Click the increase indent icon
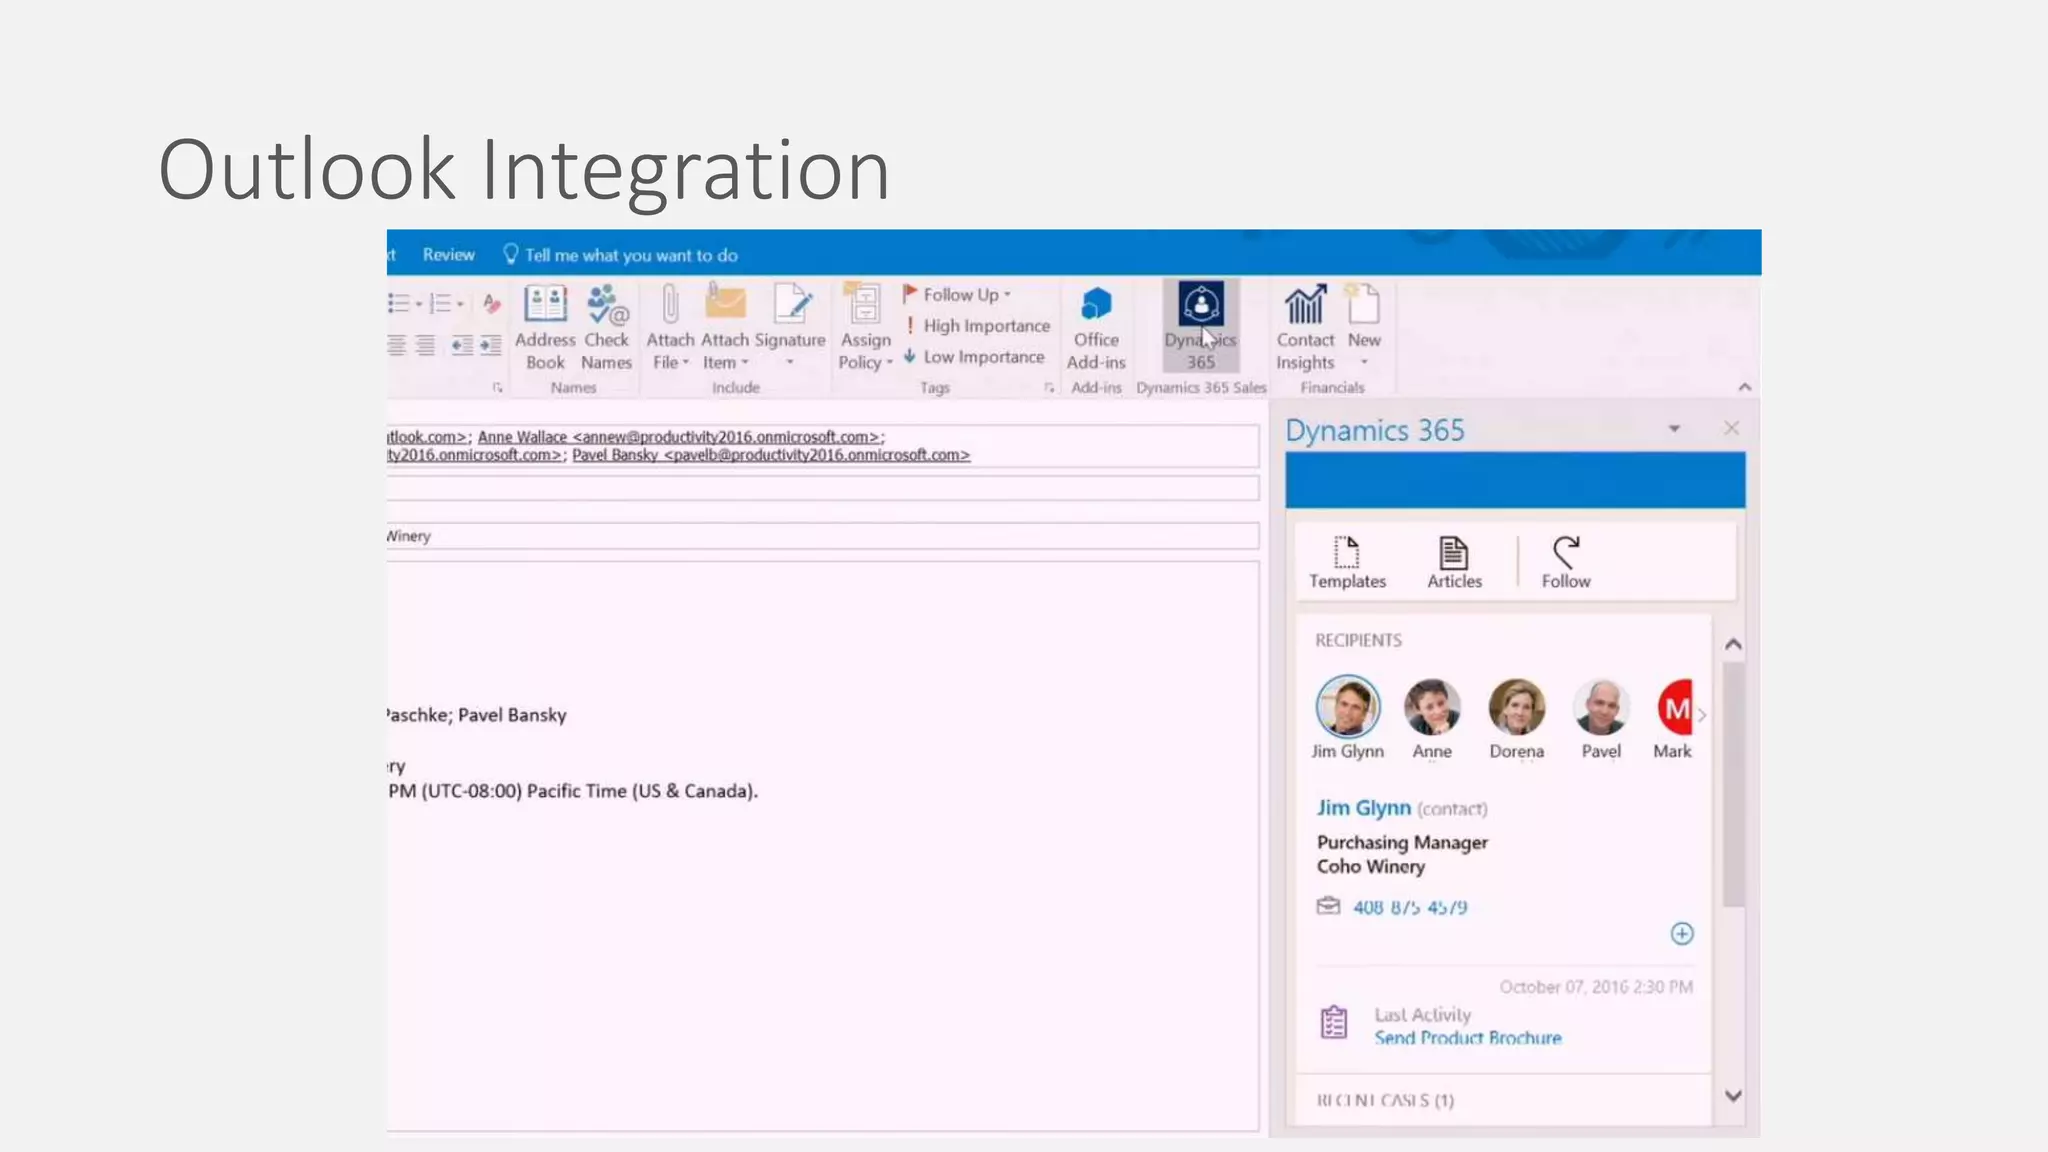The image size is (2048, 1152). pyautogui.click(x=490, y=346)
